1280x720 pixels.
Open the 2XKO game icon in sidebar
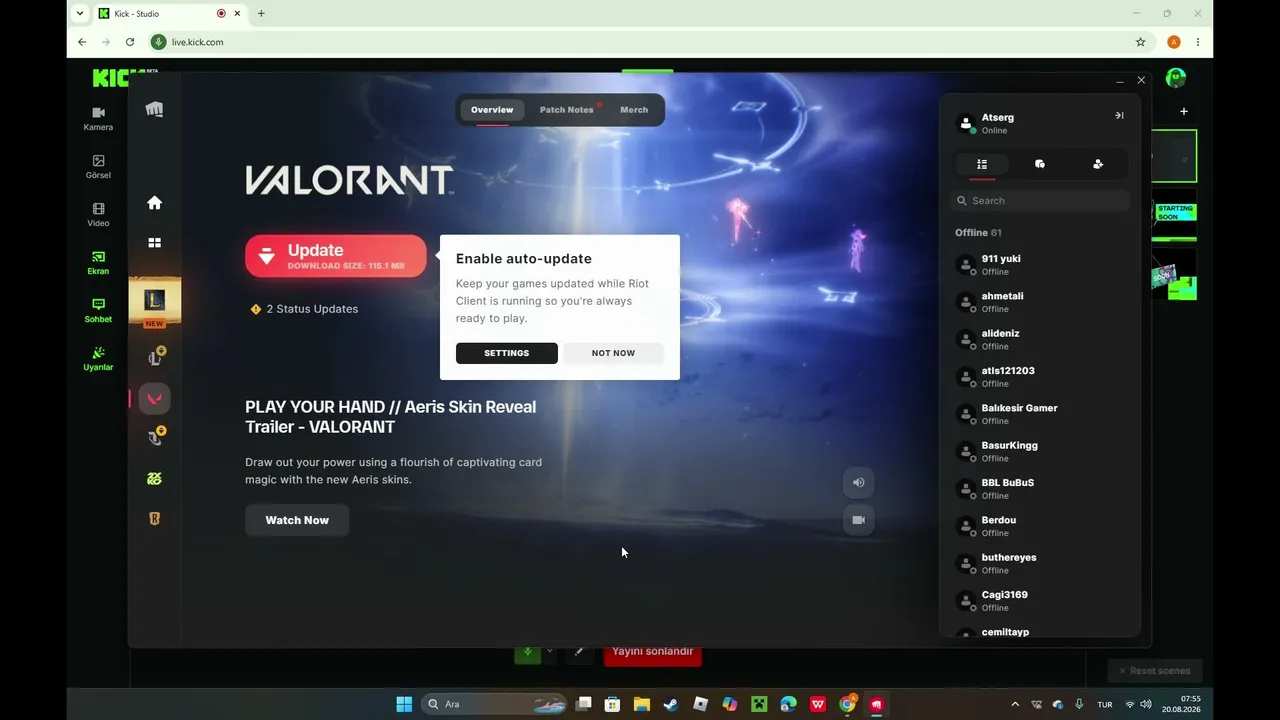coord(154,479)
